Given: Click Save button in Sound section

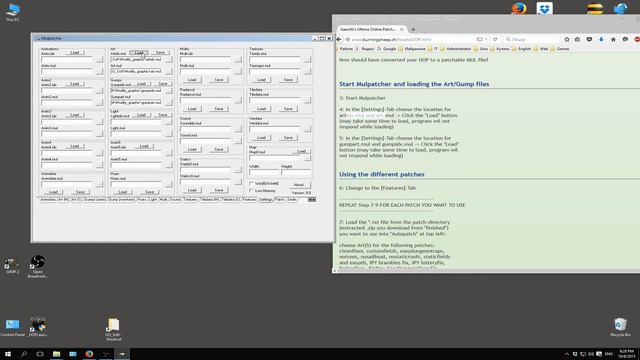Looking at the screenshot, I should tap(219, 149).
